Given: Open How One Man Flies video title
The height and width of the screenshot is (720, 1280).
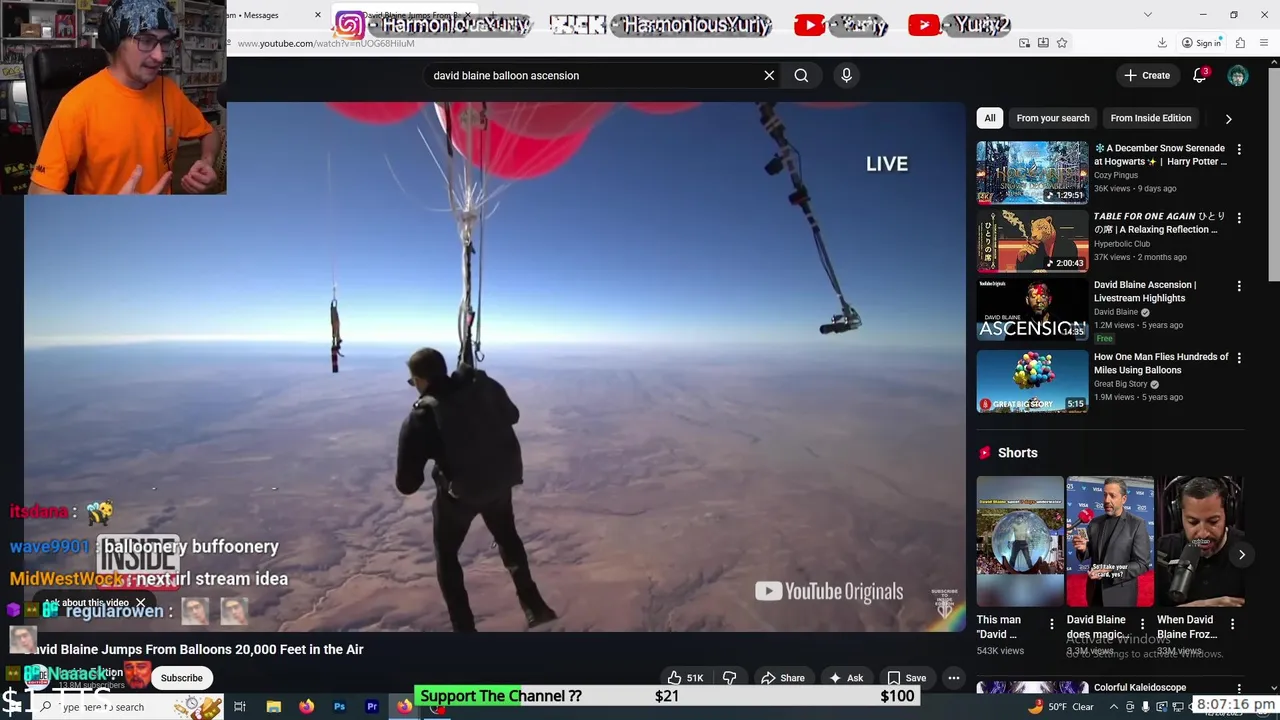Looking at the screenshot, I should pos(1161,363).
